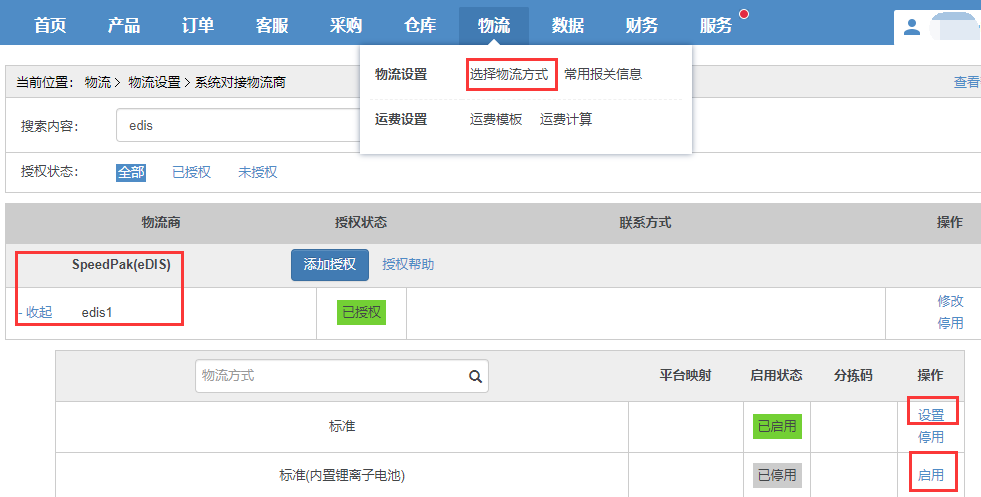Click 修改 for edis1 account
The image size is (981, 497).
(950, 301)
